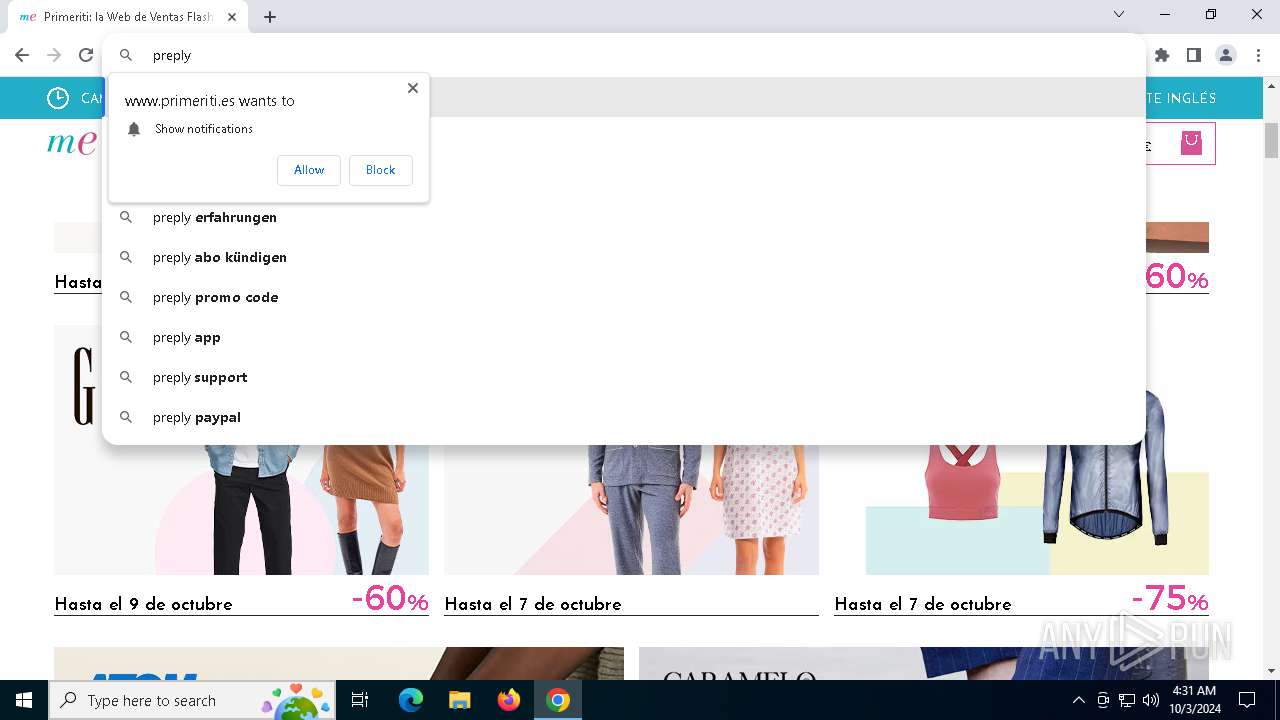1280x720 pixels.
Task: Open the Action Center notifications icon
Action: click(1247, 700)
